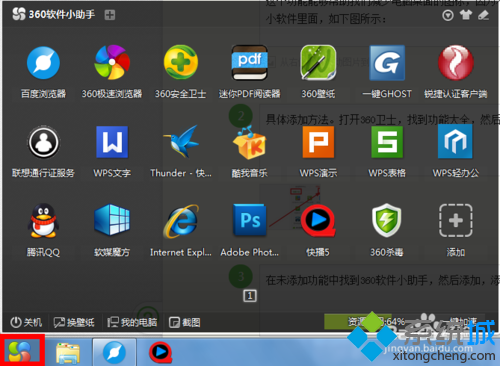This screenshot has width=500, height=366.
Task: Launch 软媒魔方
Action: pos(112,220)
